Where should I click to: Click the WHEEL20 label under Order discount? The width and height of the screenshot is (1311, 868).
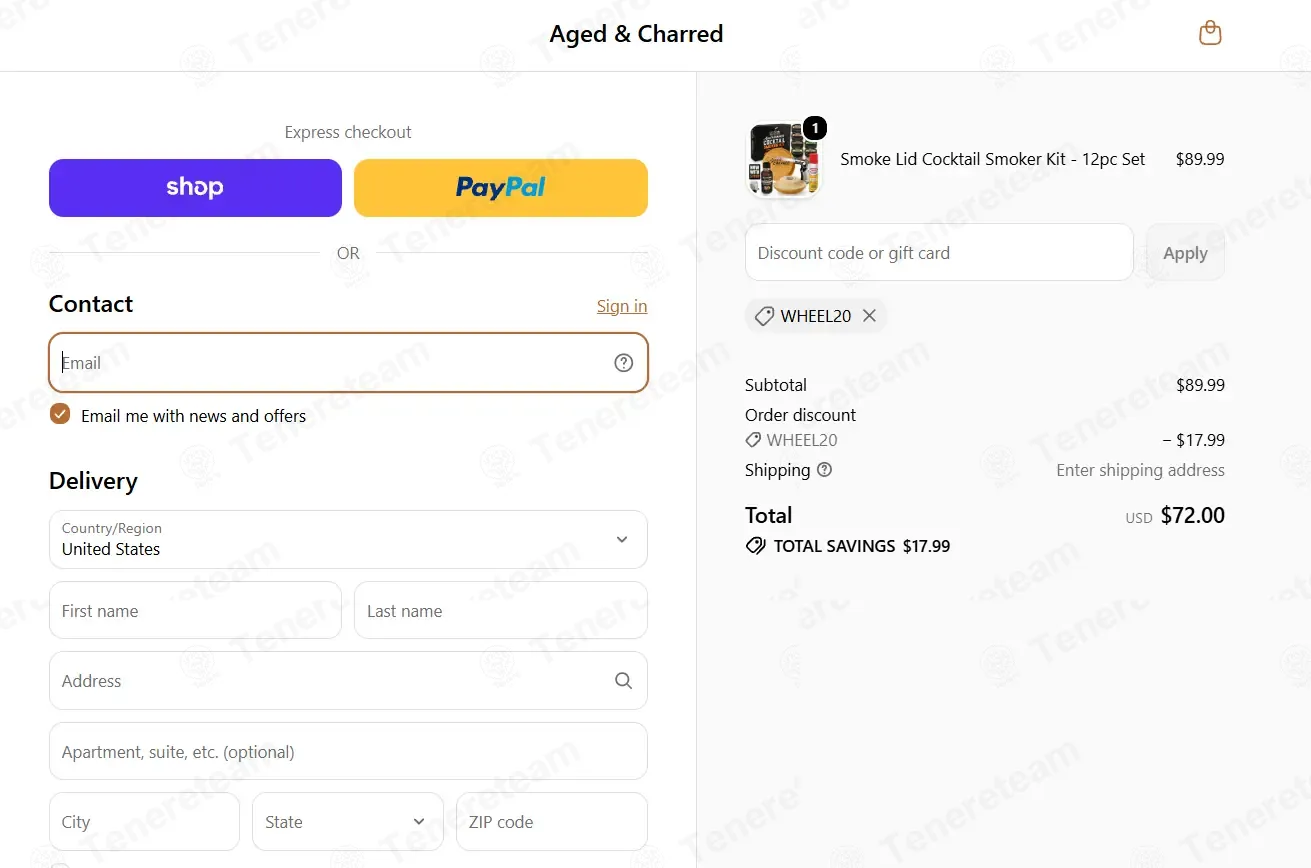[x=802, y=440]
